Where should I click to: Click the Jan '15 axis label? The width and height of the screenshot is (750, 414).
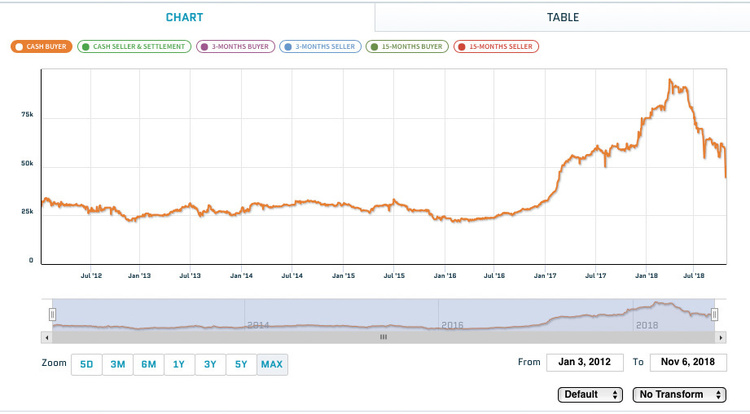coord(343,275)
